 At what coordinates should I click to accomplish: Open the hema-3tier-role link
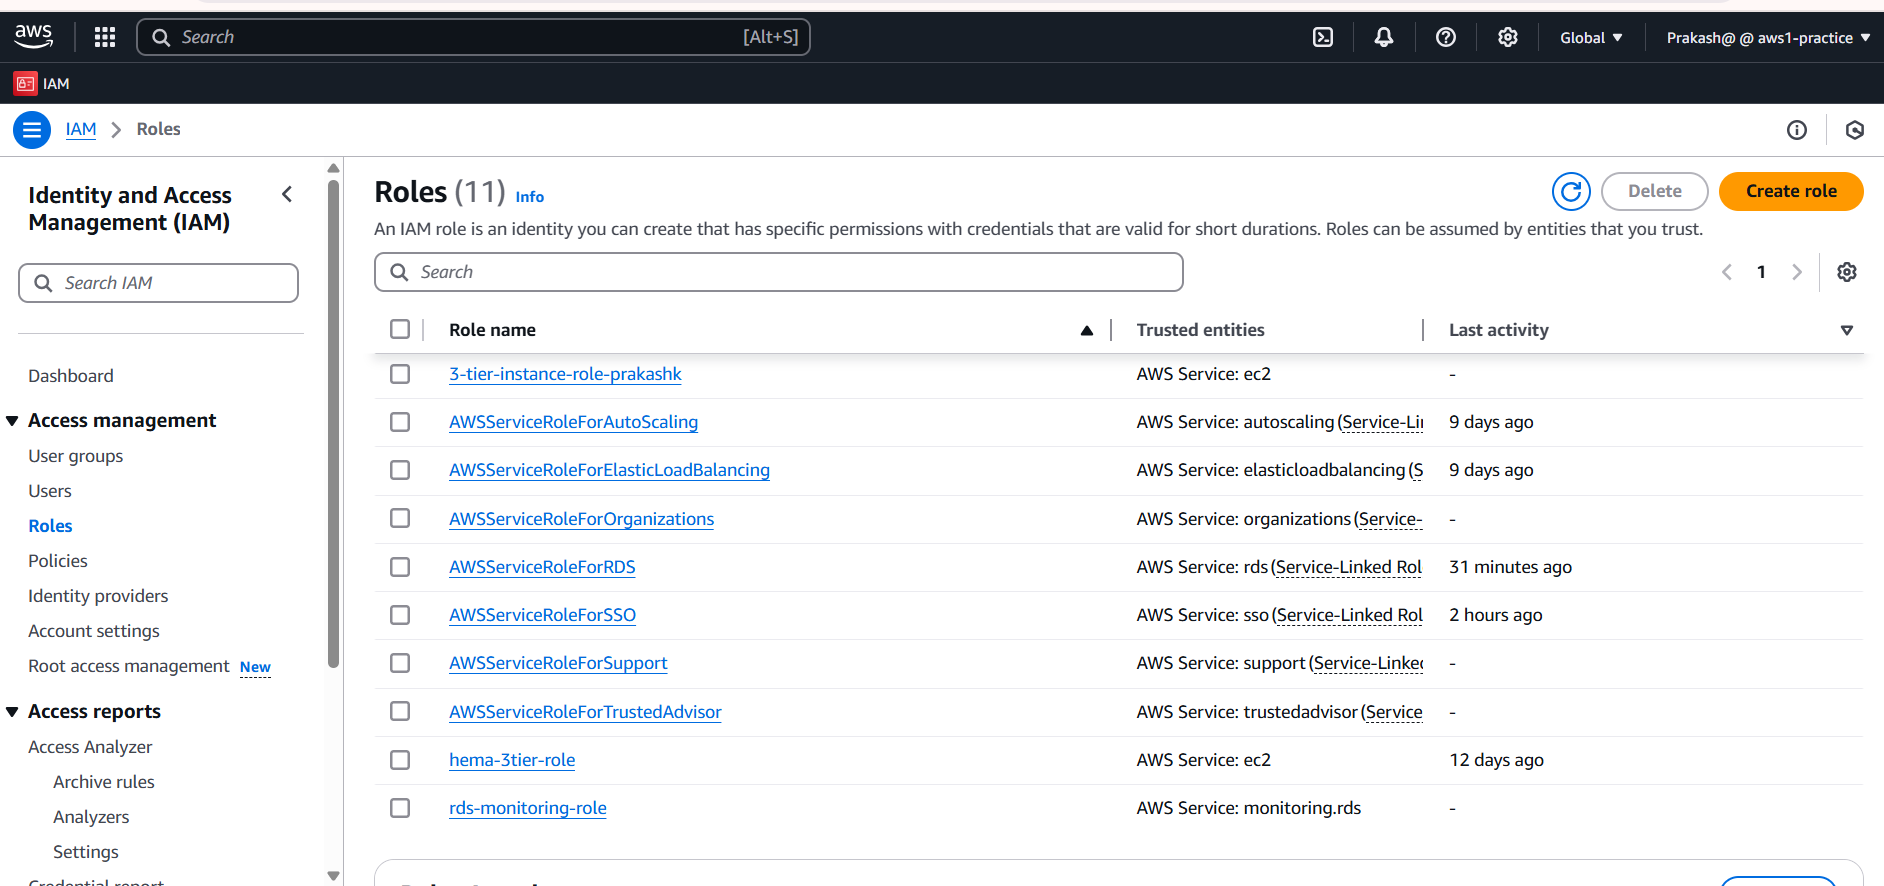[x=512, y=760]
